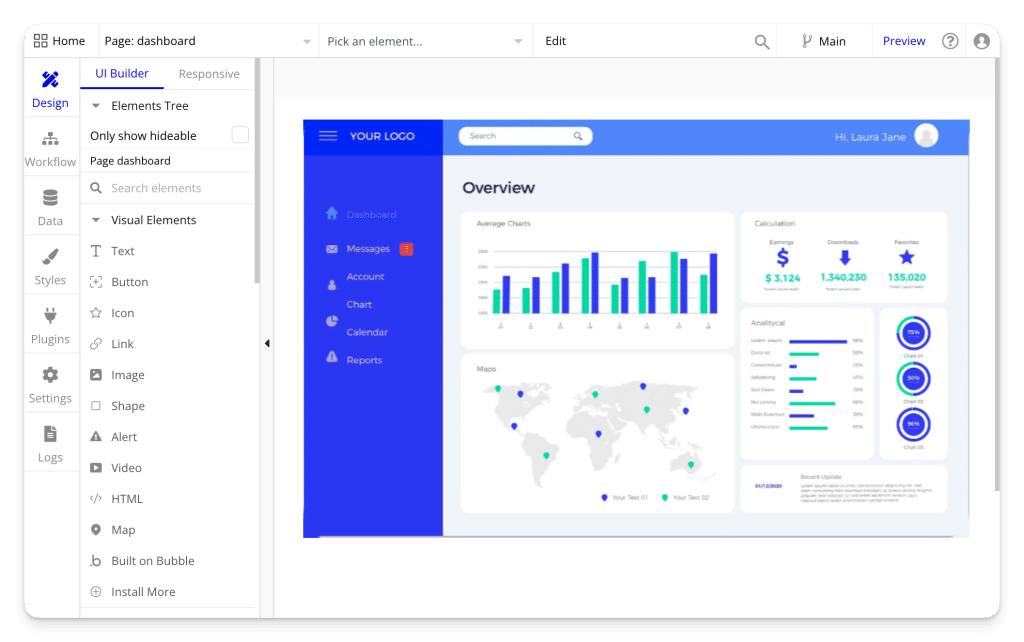Screen dimensions: 1024x642
Task: Click Calendar in the dashboard sidebar
Action: (x=367, y=332)
